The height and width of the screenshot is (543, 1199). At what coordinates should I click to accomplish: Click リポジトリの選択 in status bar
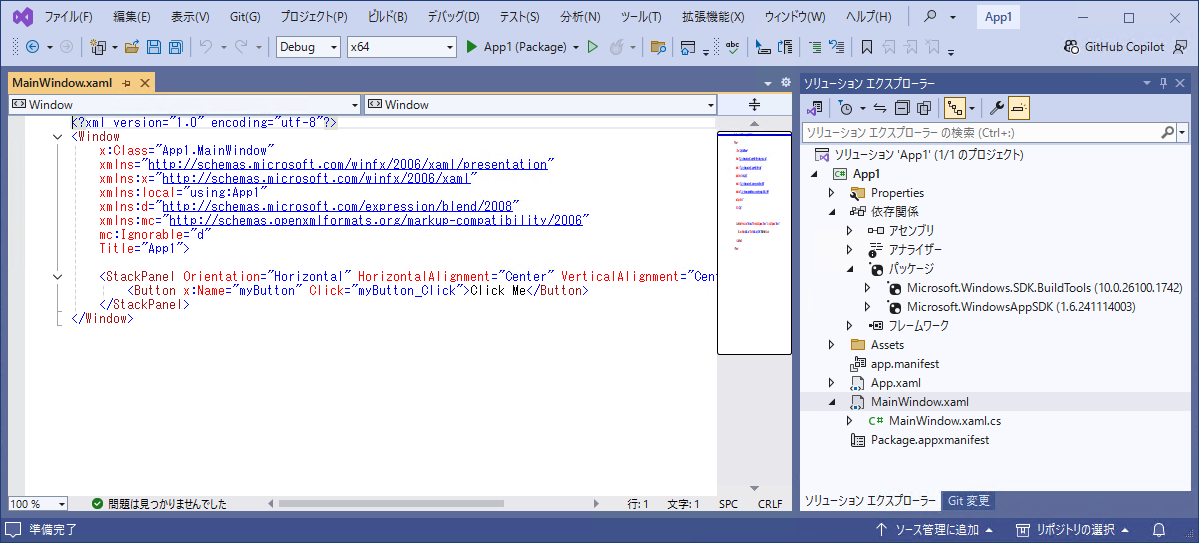1074,529
